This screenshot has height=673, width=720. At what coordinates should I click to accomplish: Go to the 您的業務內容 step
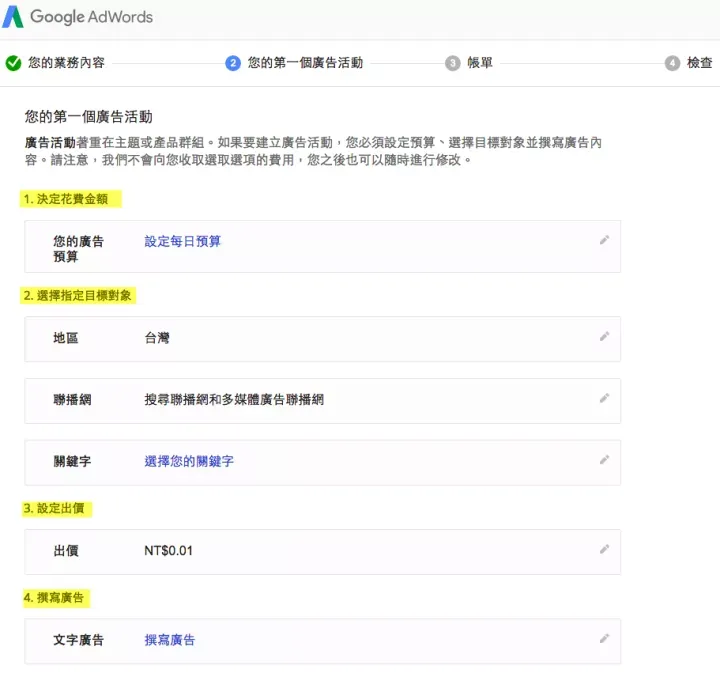point(67,62)
